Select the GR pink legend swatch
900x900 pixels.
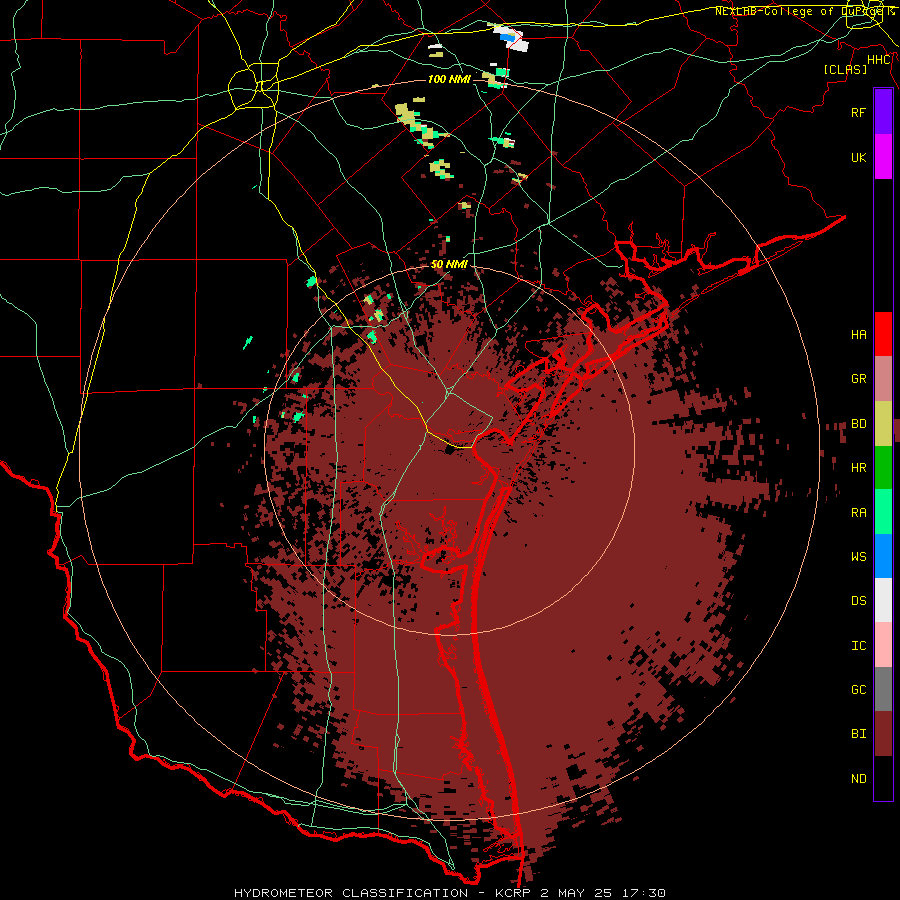pos(883,379)
